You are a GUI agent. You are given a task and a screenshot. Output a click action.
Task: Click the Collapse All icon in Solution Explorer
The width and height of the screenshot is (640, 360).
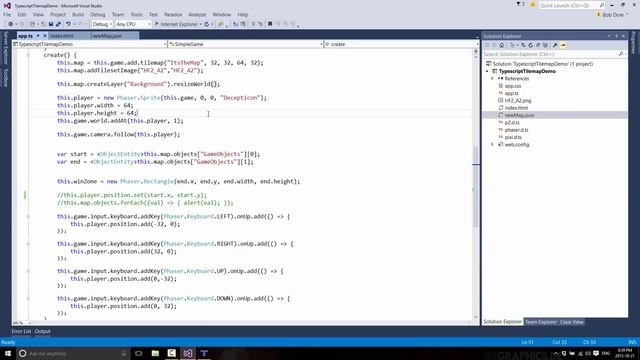click(x=538, y=45)
